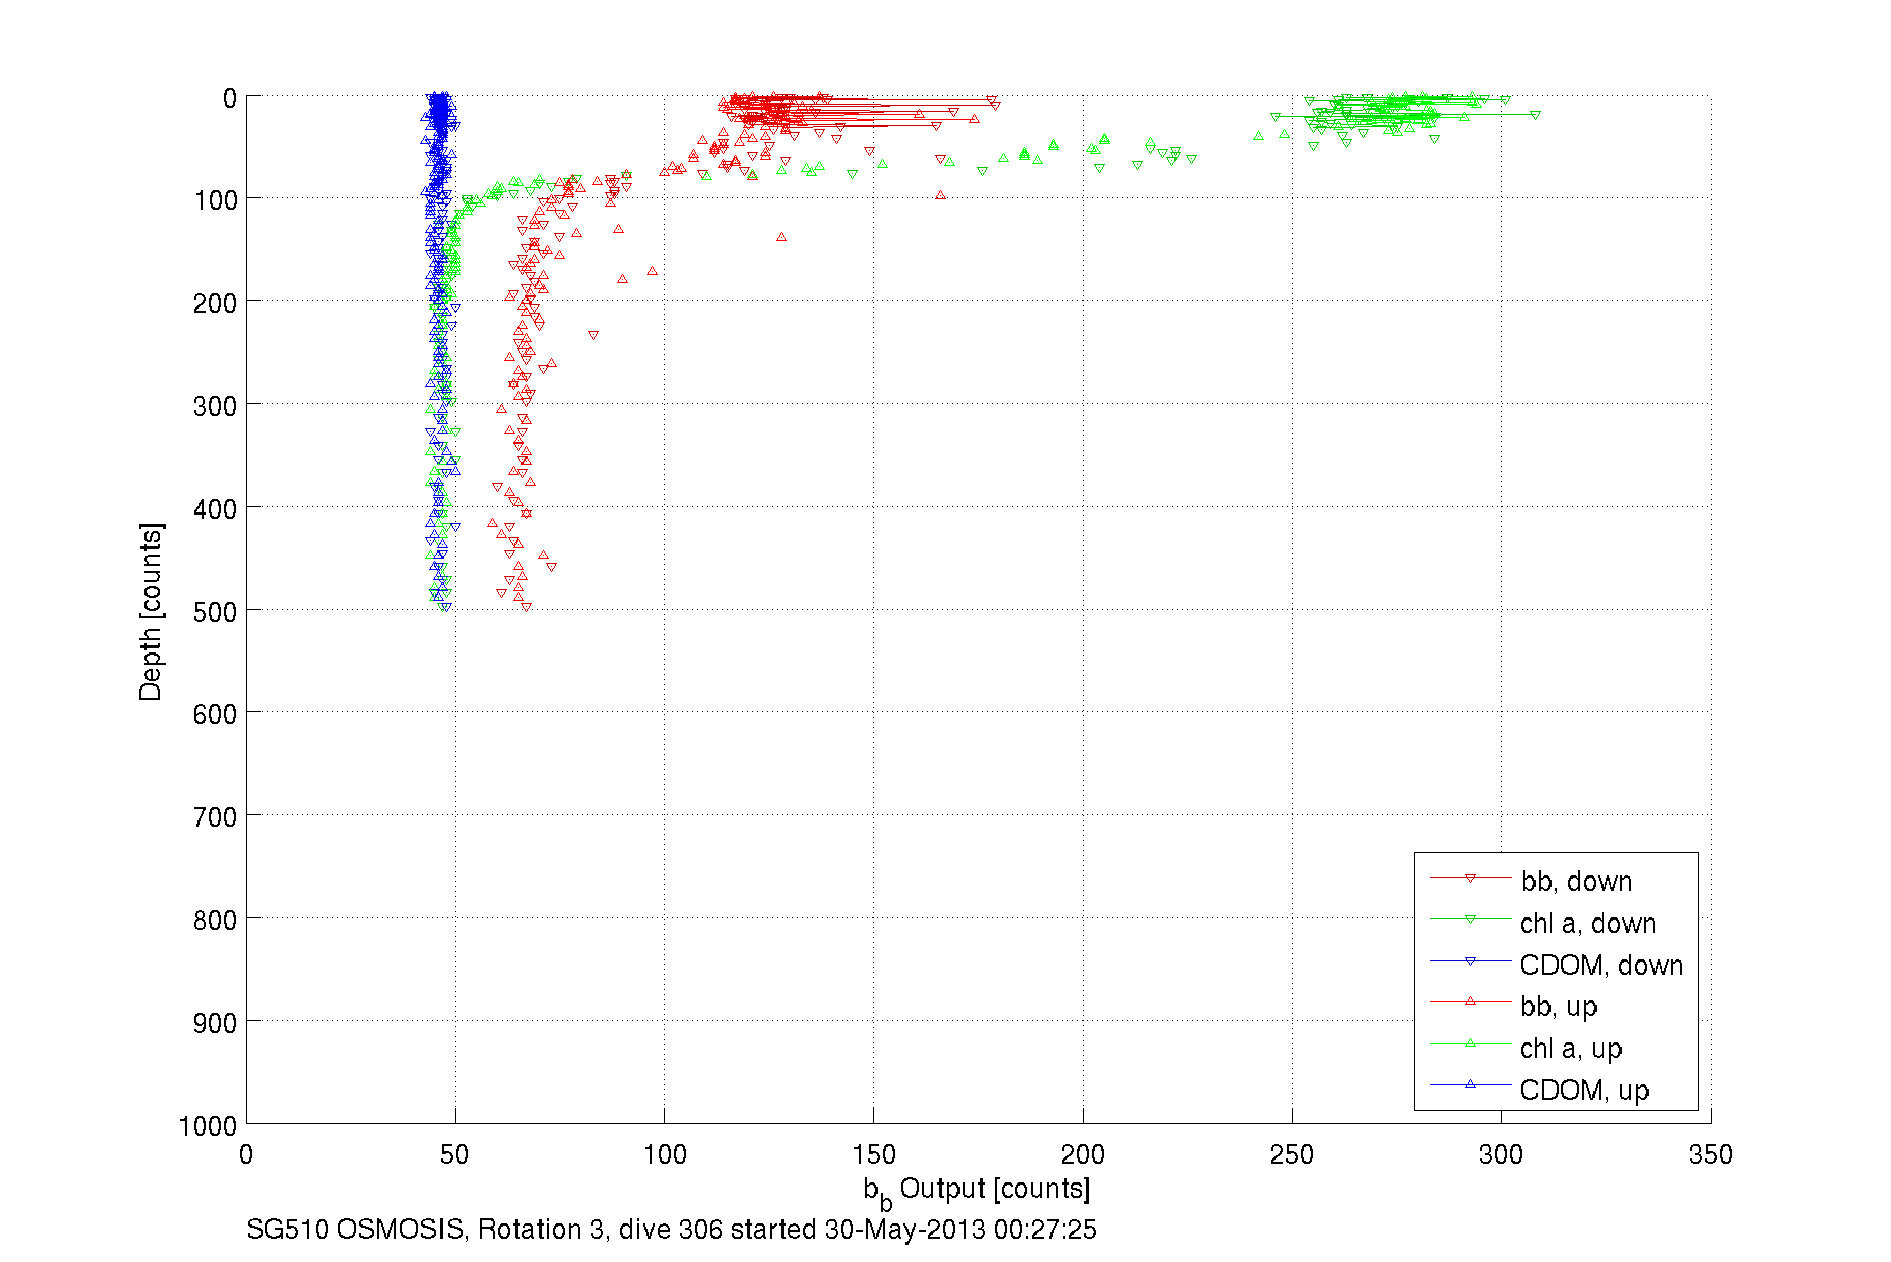1891x1262 pixels.
Task: Click the blue down-triangle marker in legend
Action: click(x=1470, y=961)
